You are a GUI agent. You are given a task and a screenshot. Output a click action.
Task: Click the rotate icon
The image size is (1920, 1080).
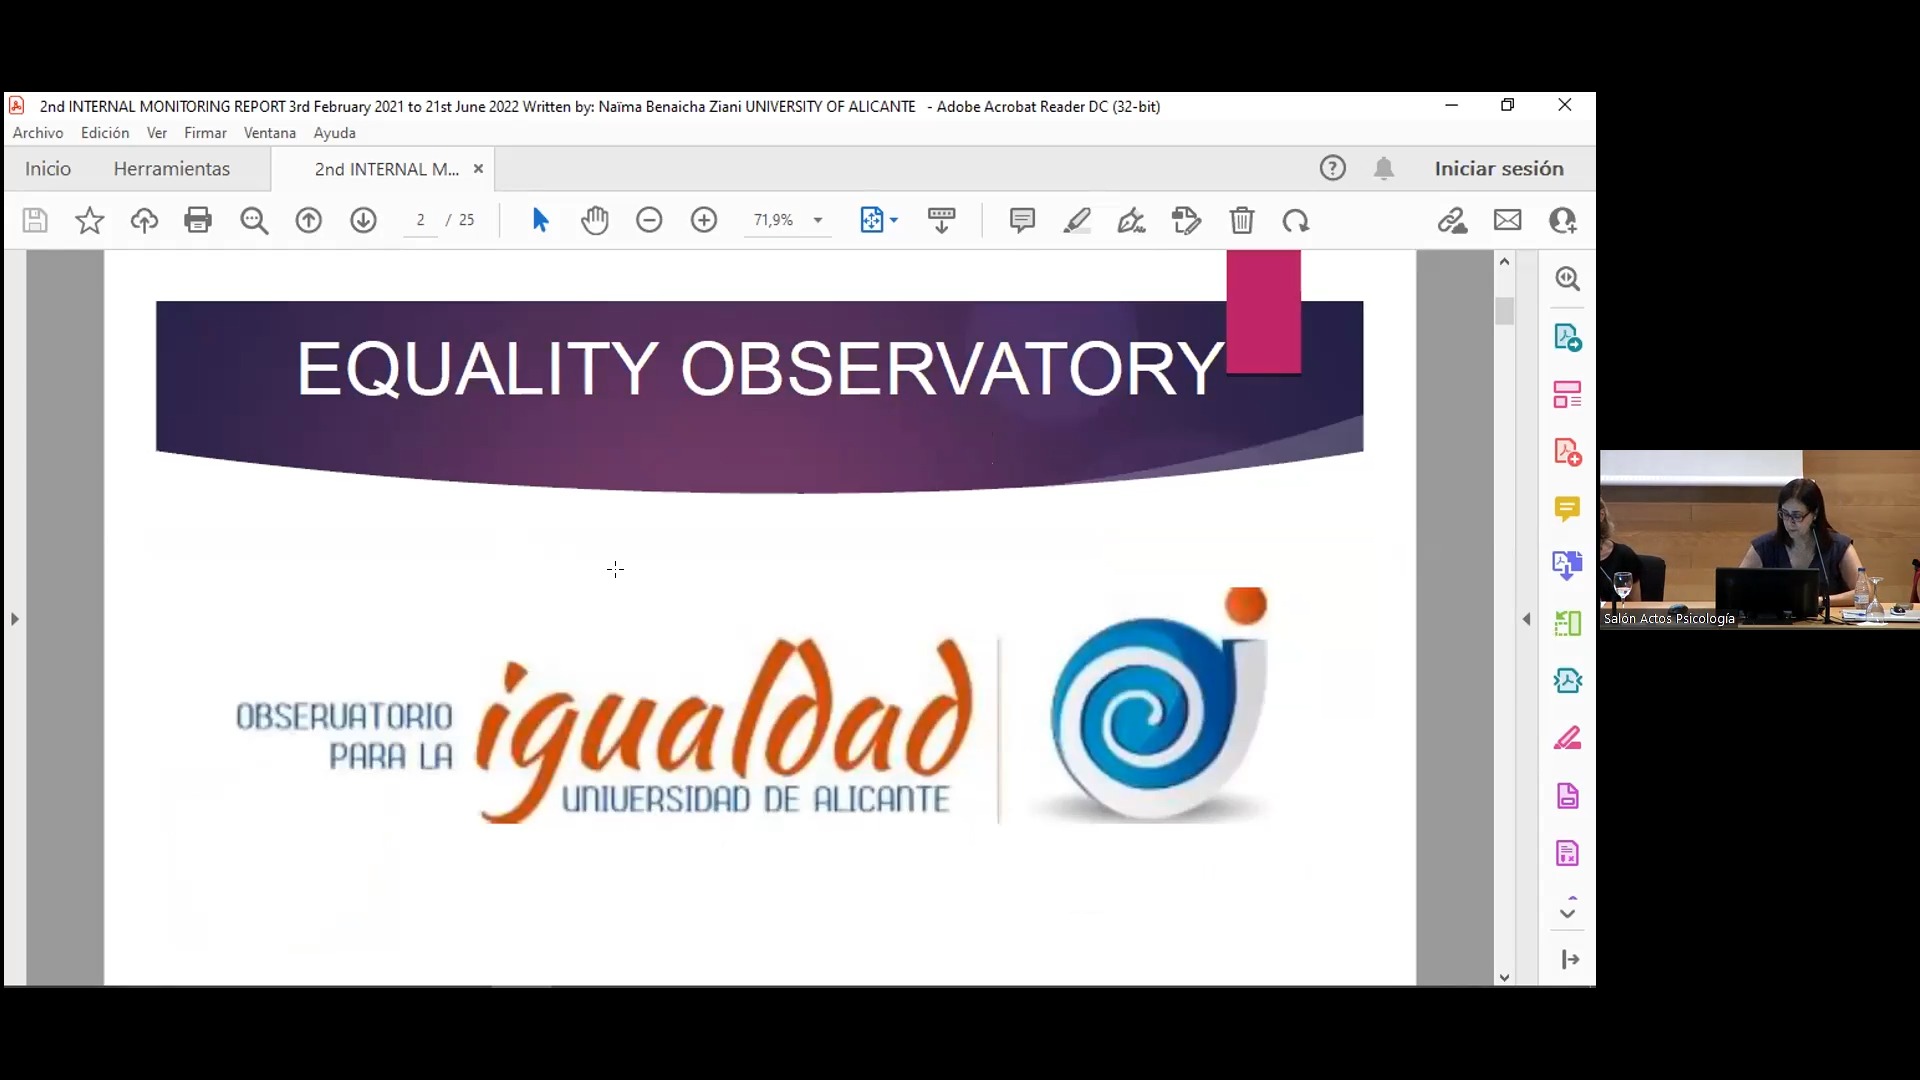[1296, 220]
